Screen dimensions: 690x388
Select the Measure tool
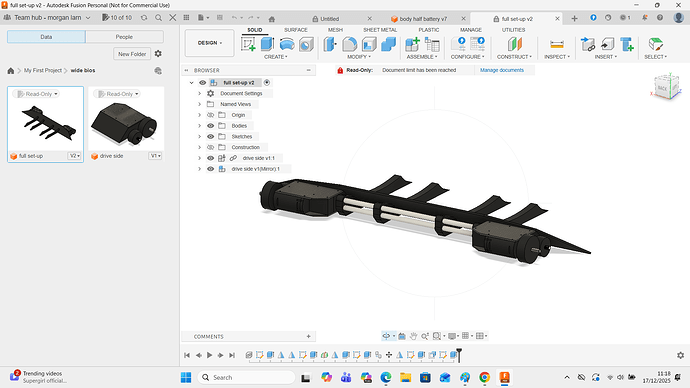[x=557, y=44]
